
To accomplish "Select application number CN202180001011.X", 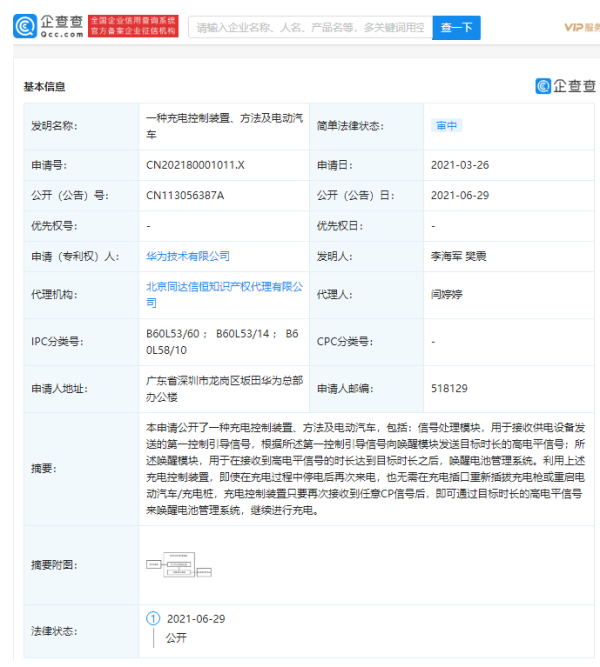I will click(x=195, y=165).
